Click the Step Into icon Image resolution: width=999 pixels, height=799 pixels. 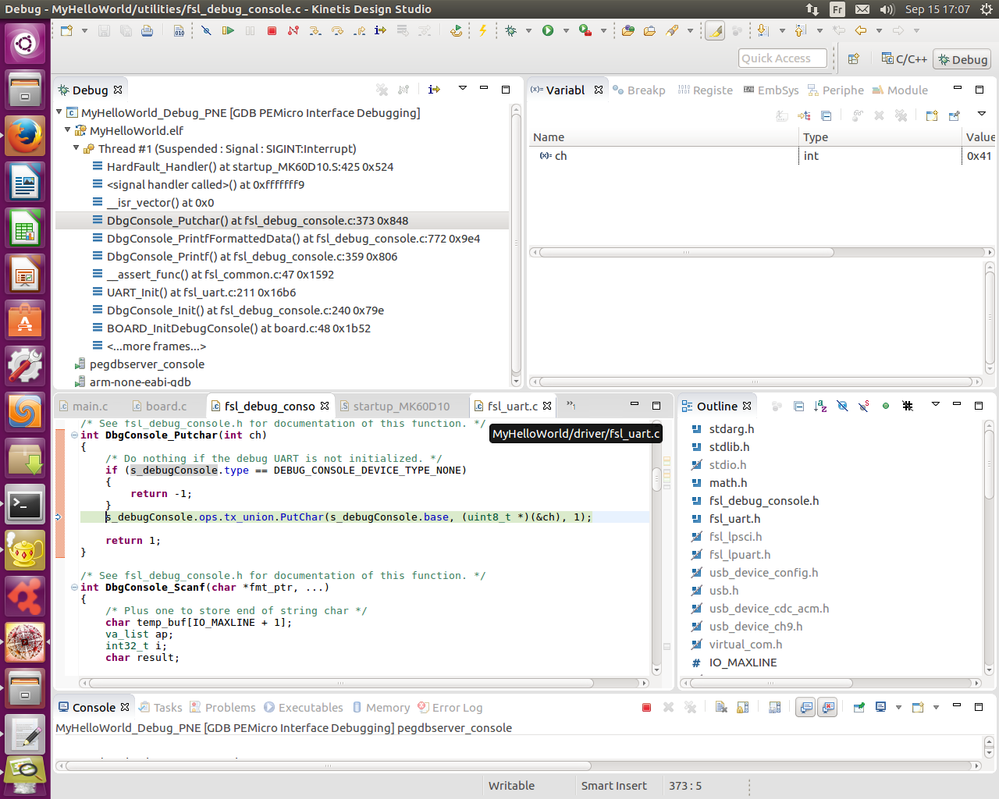(314, 30)
